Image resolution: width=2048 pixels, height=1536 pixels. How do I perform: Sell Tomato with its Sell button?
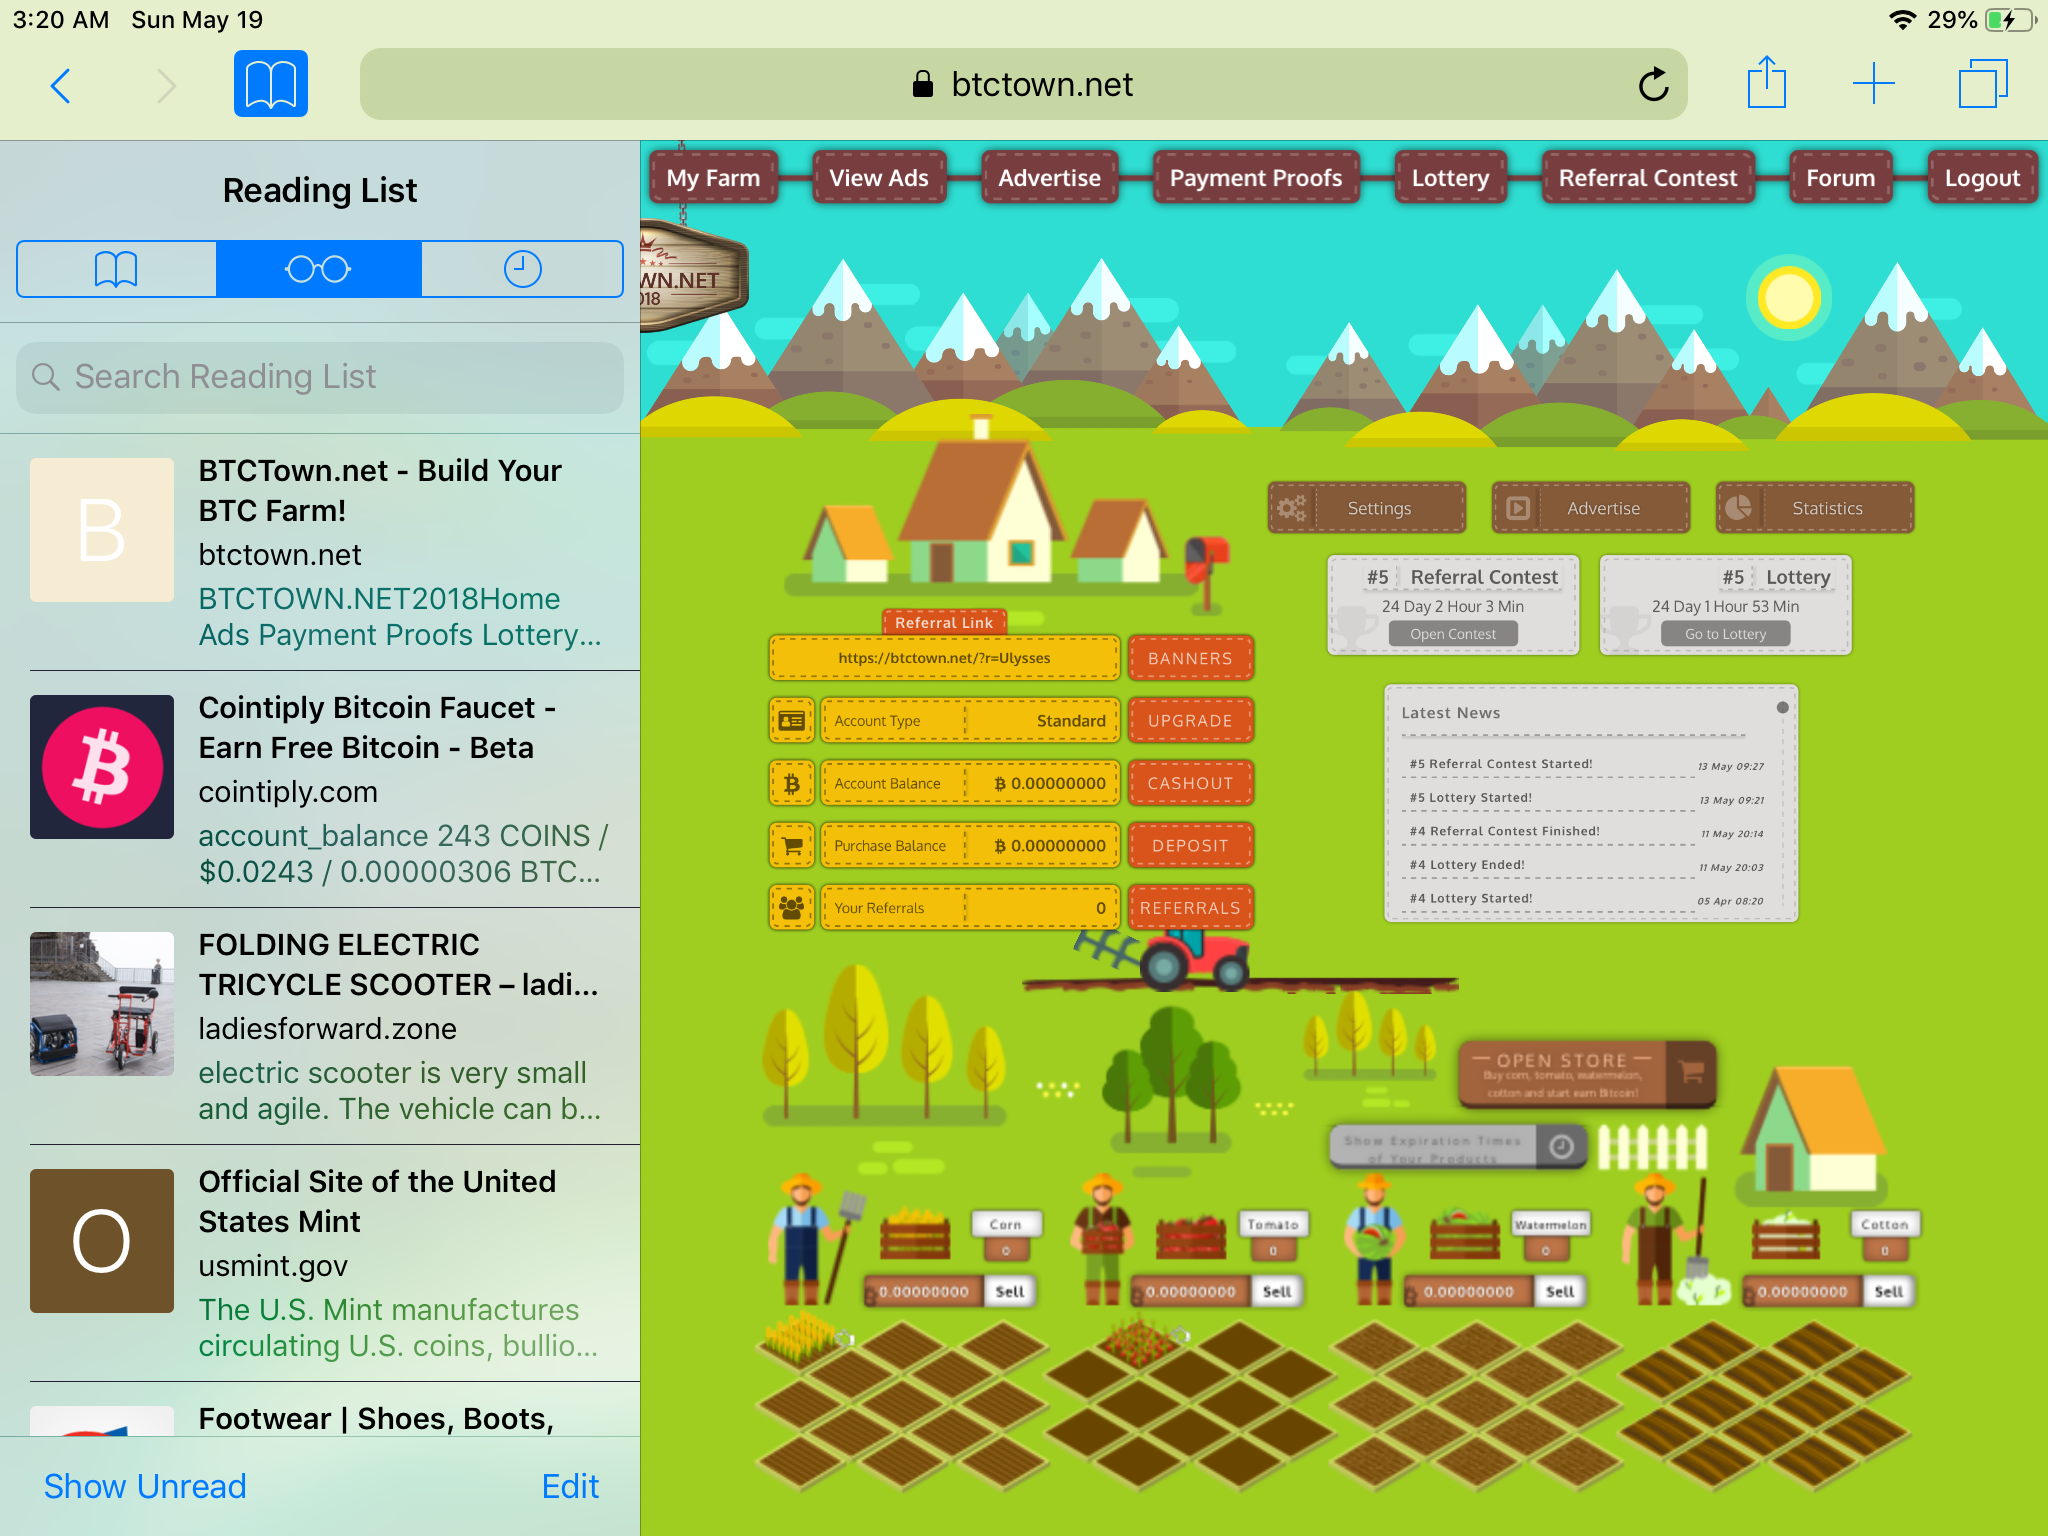pyautogui.click(x=1277, y=1291)
